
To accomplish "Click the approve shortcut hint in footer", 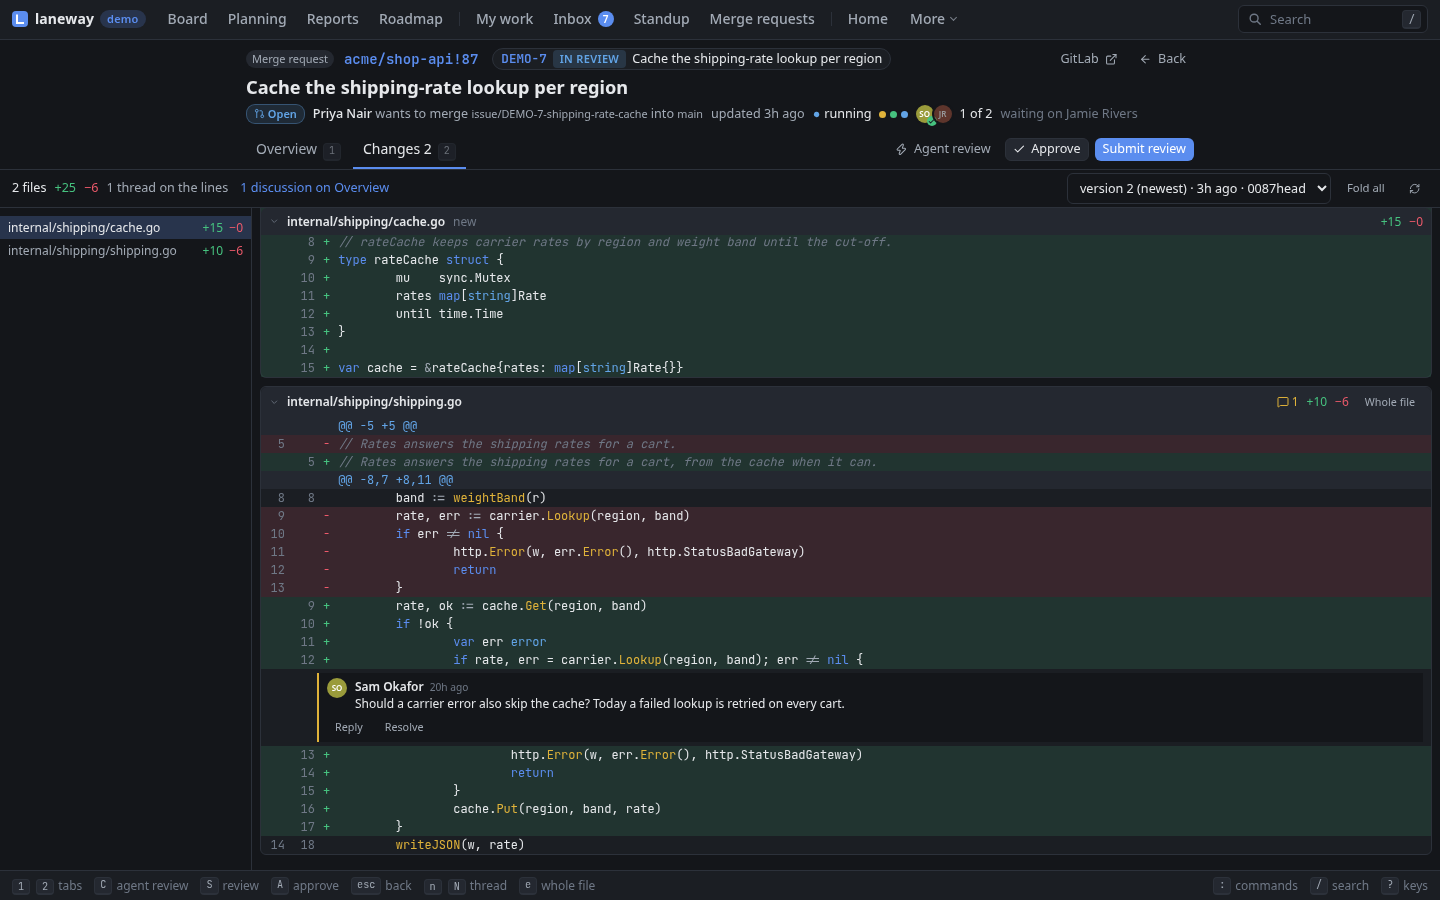I will pos(306,886).
